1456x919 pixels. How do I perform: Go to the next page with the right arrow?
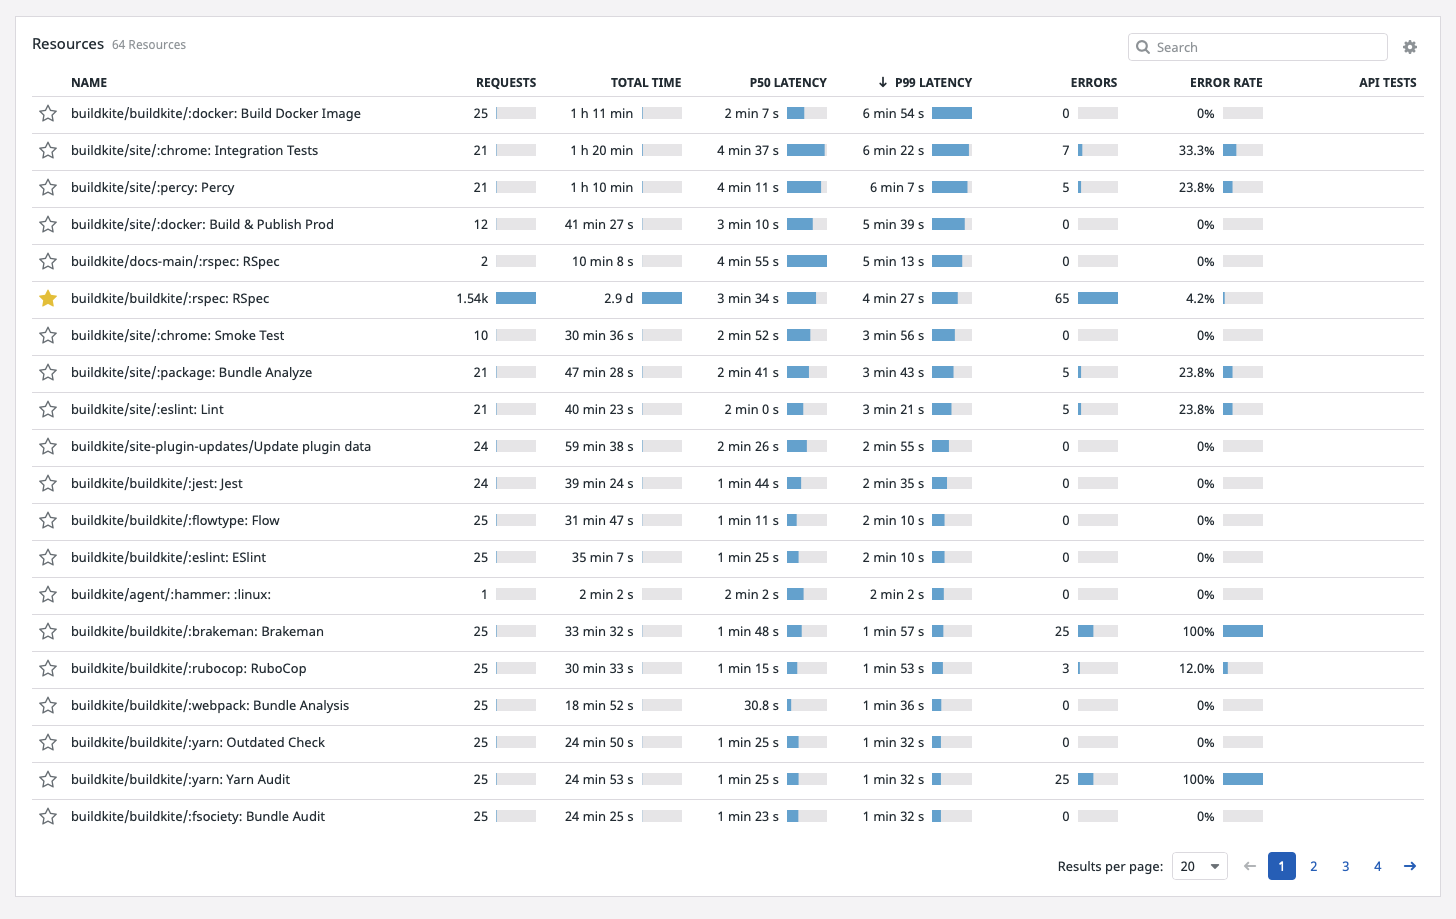click(1410, 866)
